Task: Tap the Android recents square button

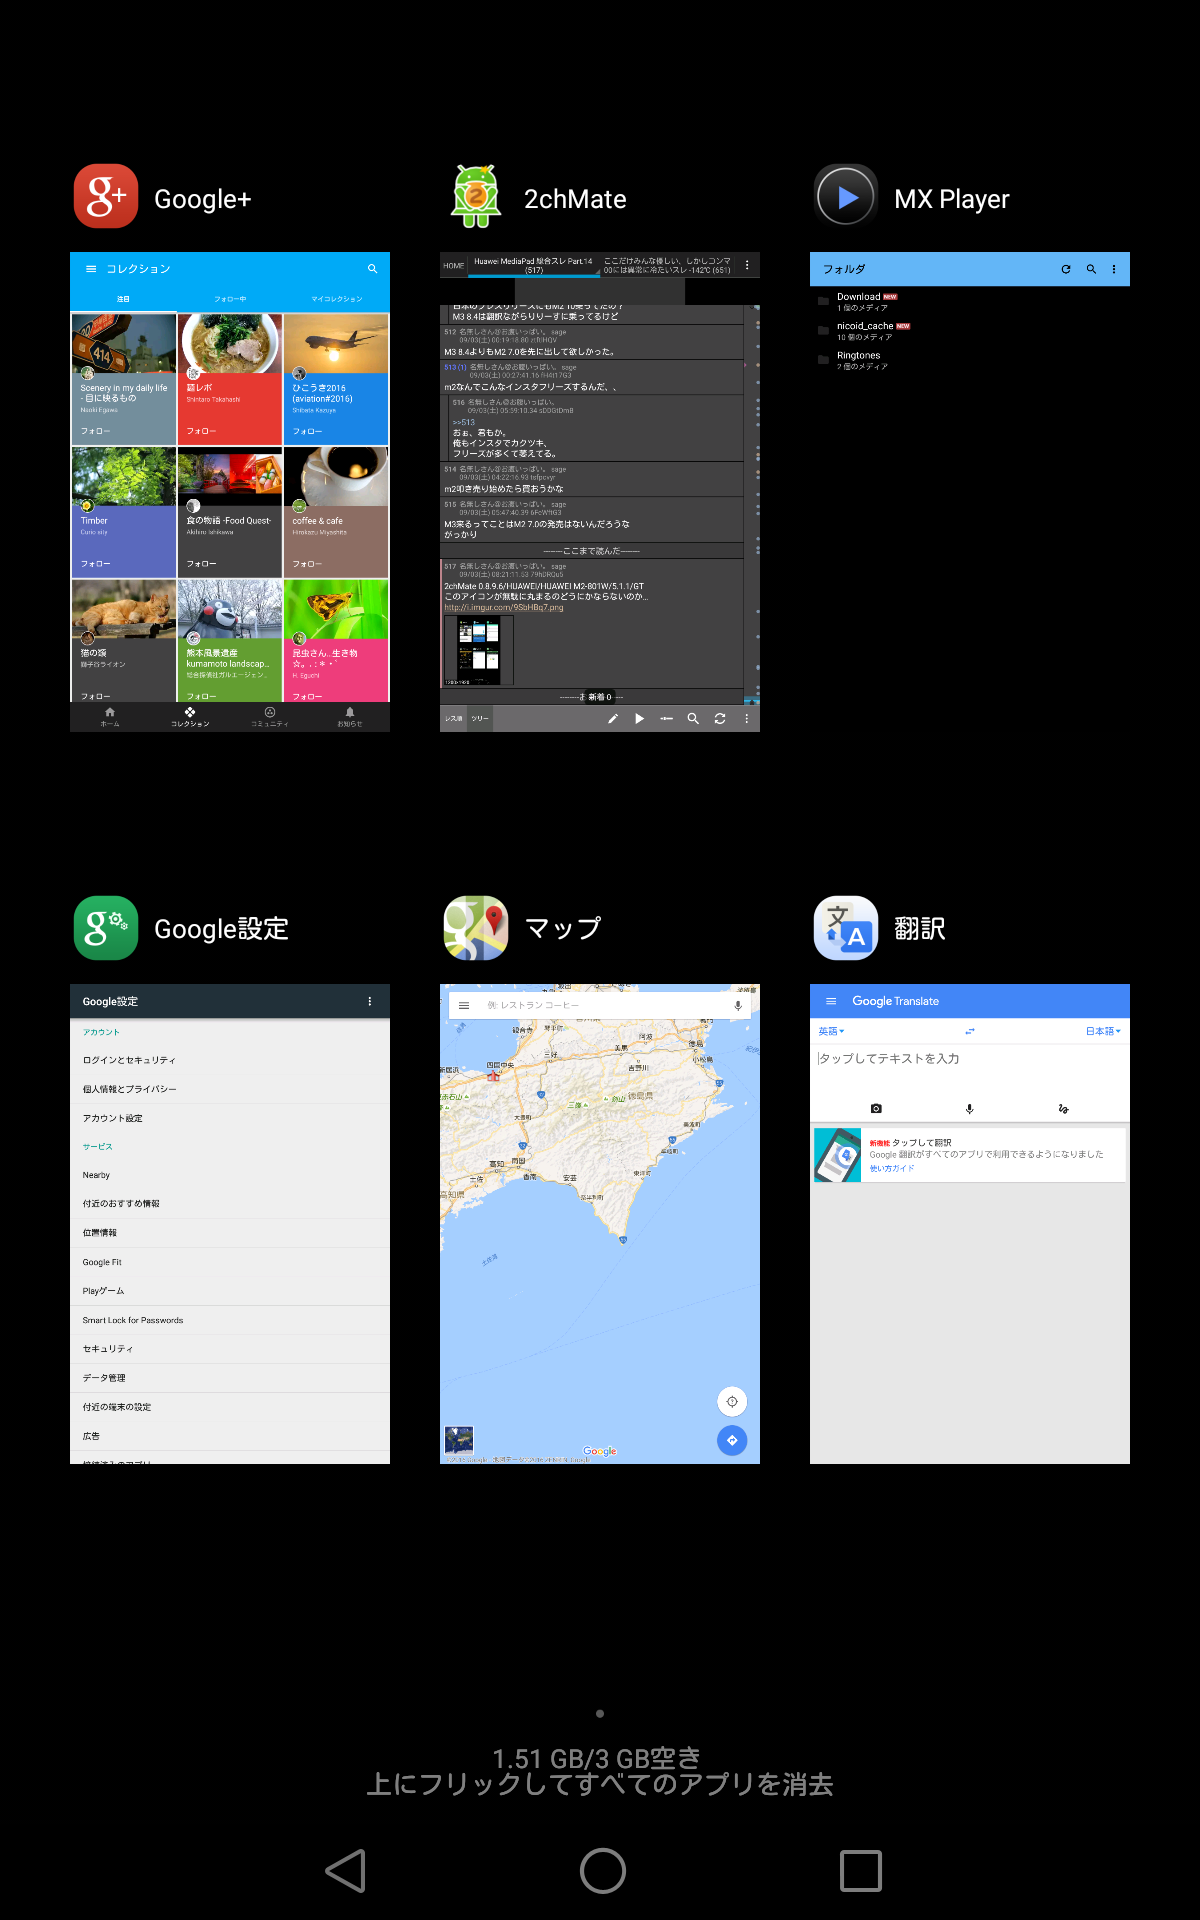Action: pyautogui.click(x=861, y=1870)
